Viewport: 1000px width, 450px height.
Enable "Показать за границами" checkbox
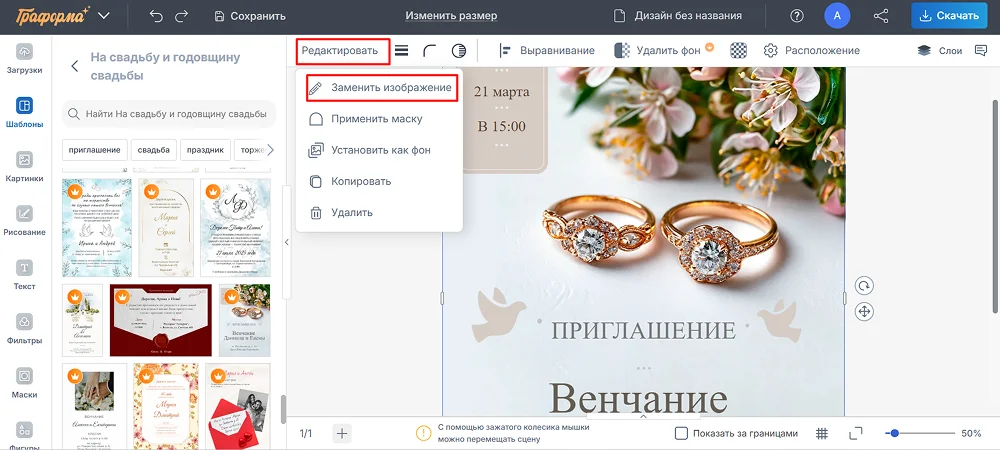tap(681, 433)
